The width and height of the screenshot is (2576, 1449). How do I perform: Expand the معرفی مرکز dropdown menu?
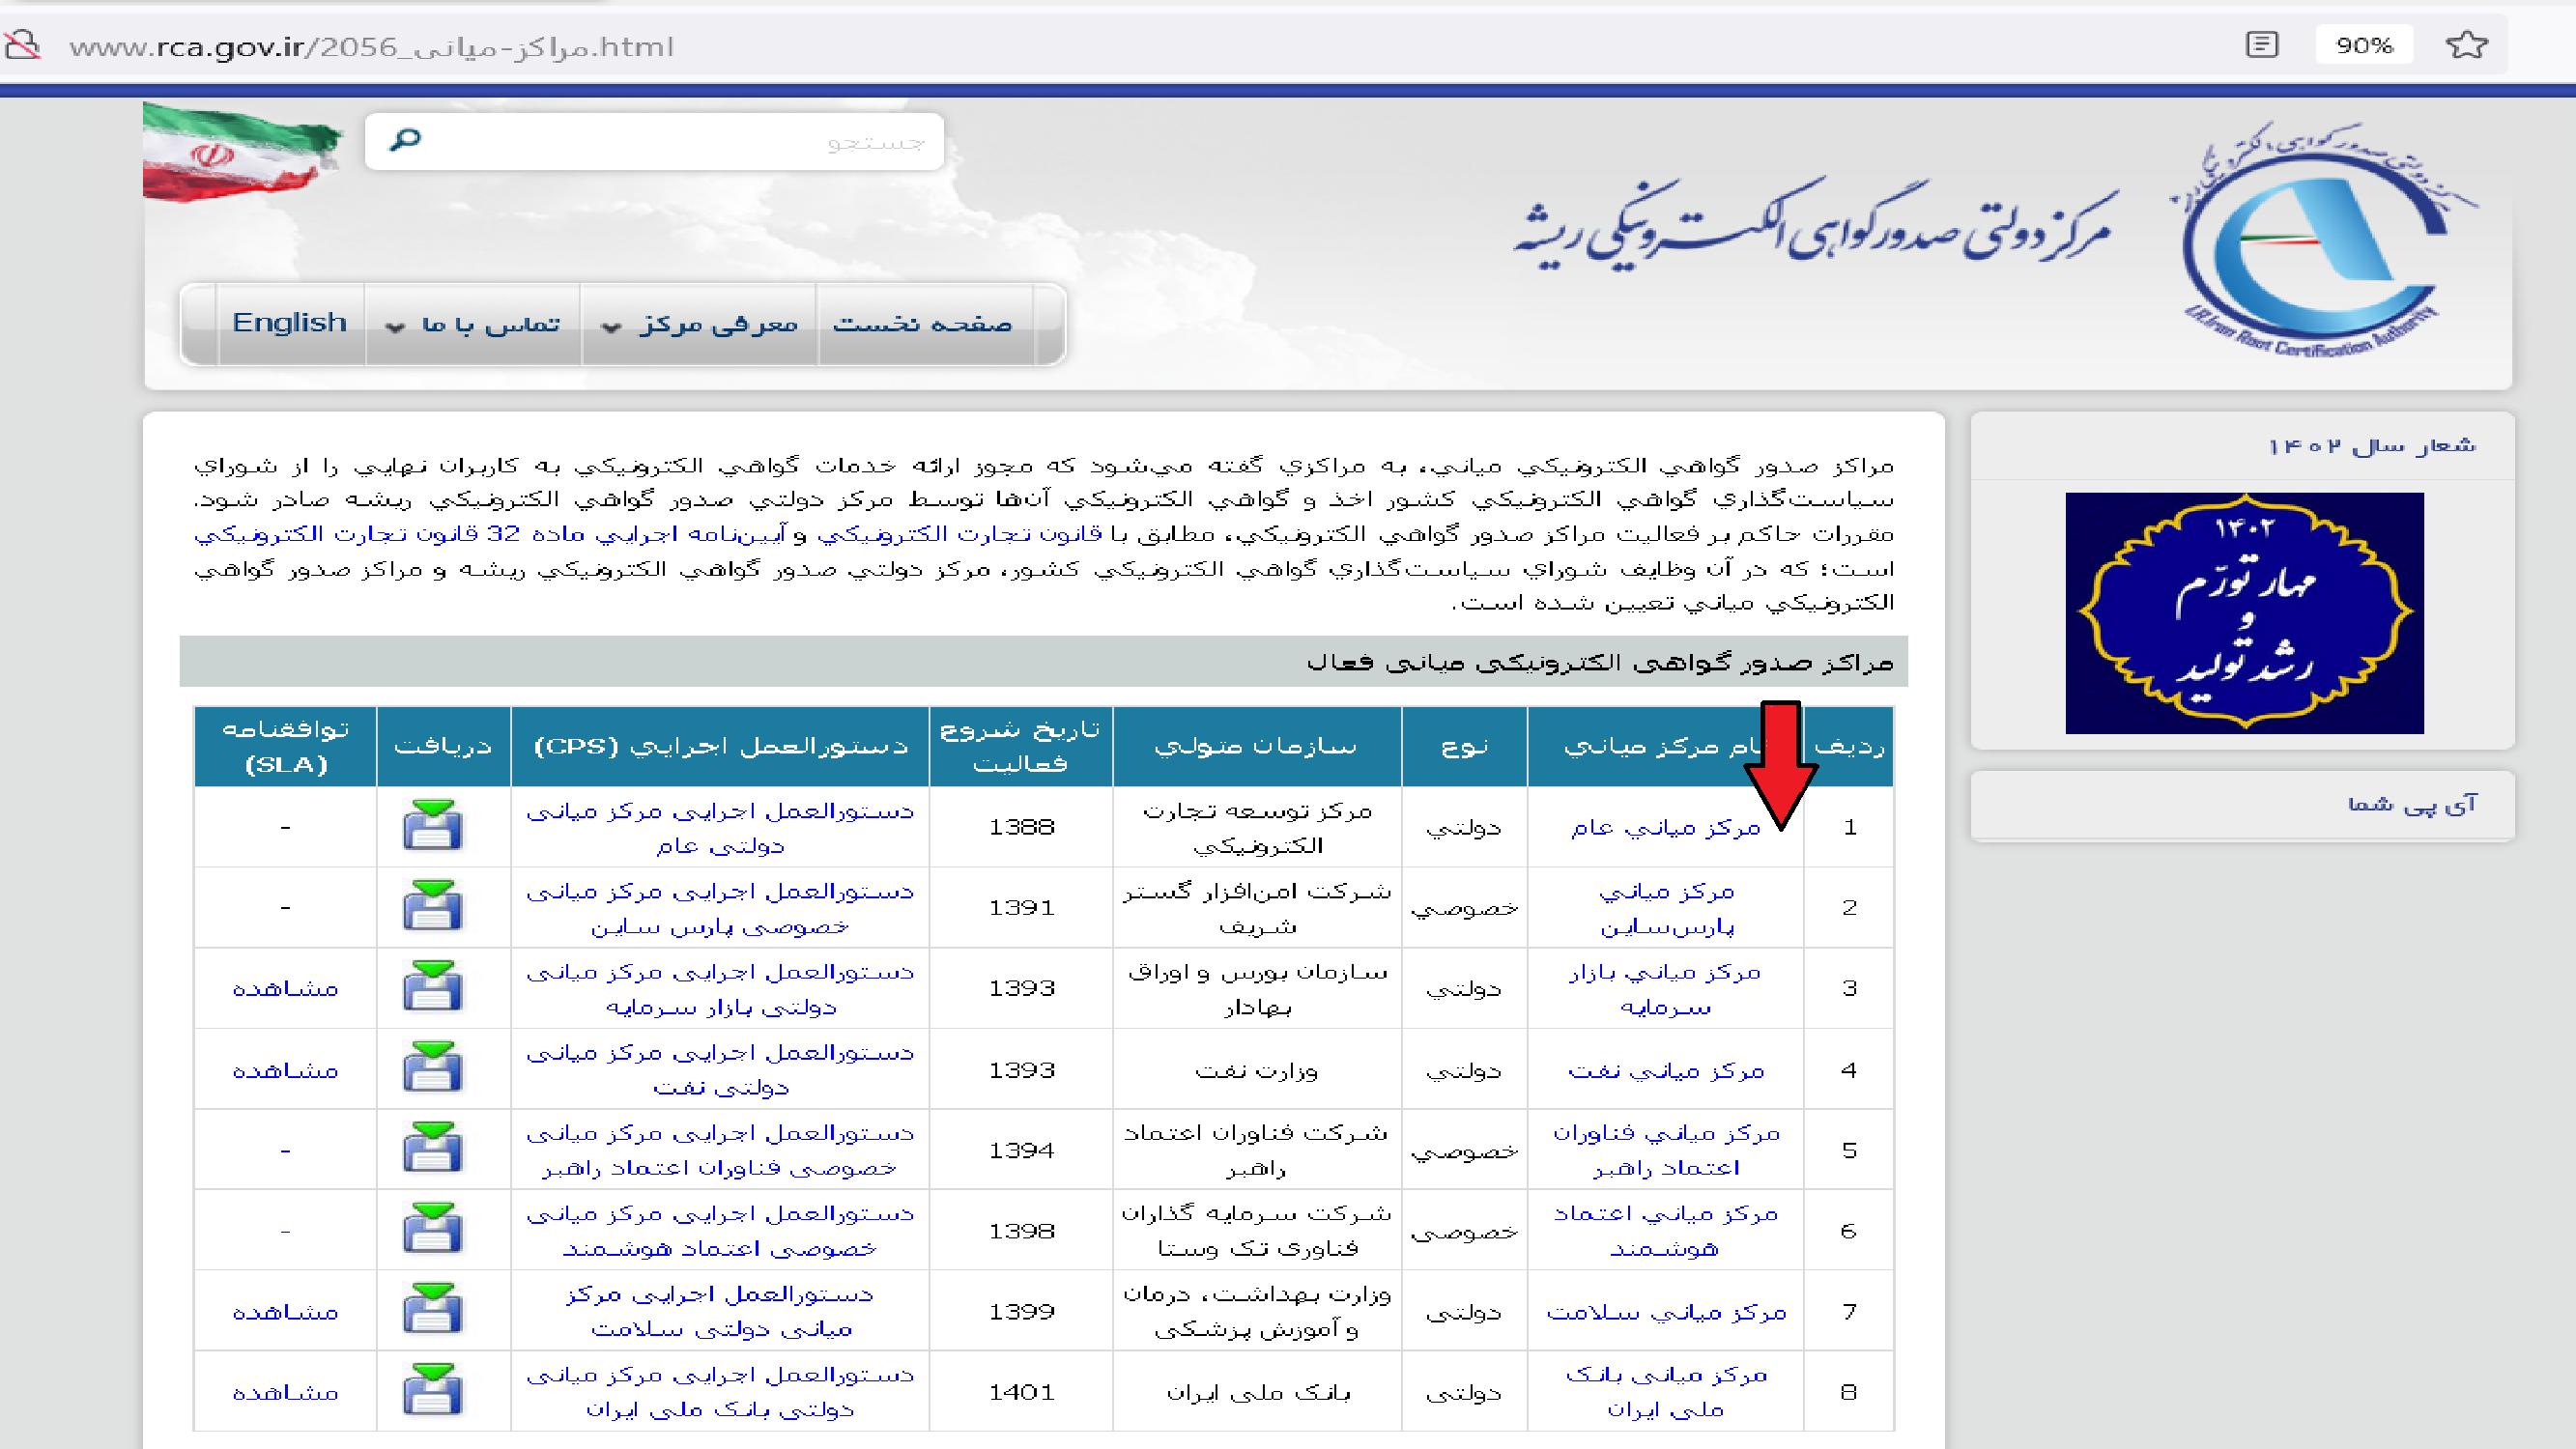pyautogui.click(x=699, y=324)
